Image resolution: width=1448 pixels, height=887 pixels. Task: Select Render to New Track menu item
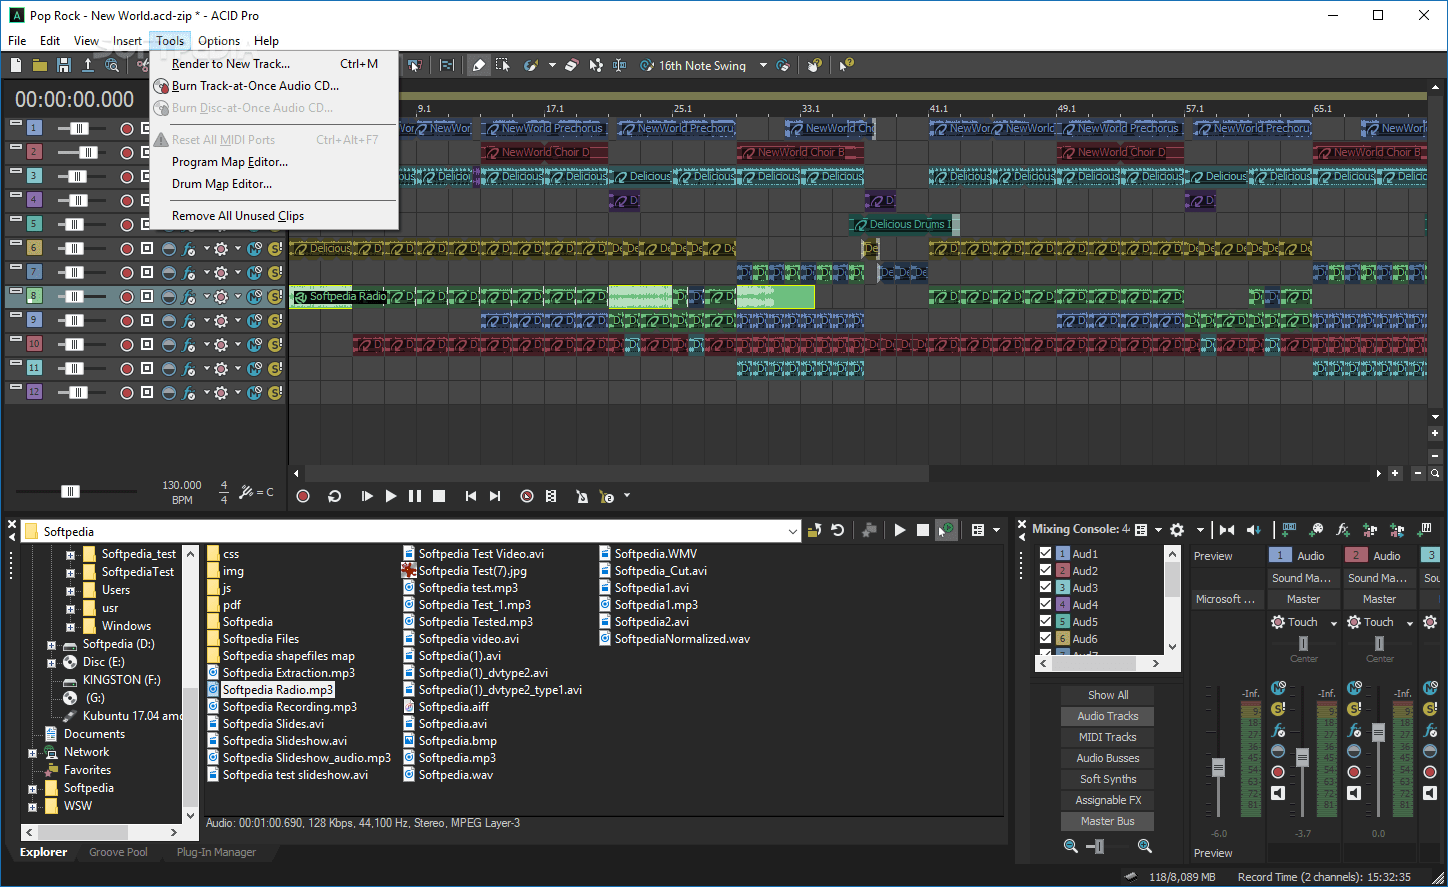click(231, 64)
